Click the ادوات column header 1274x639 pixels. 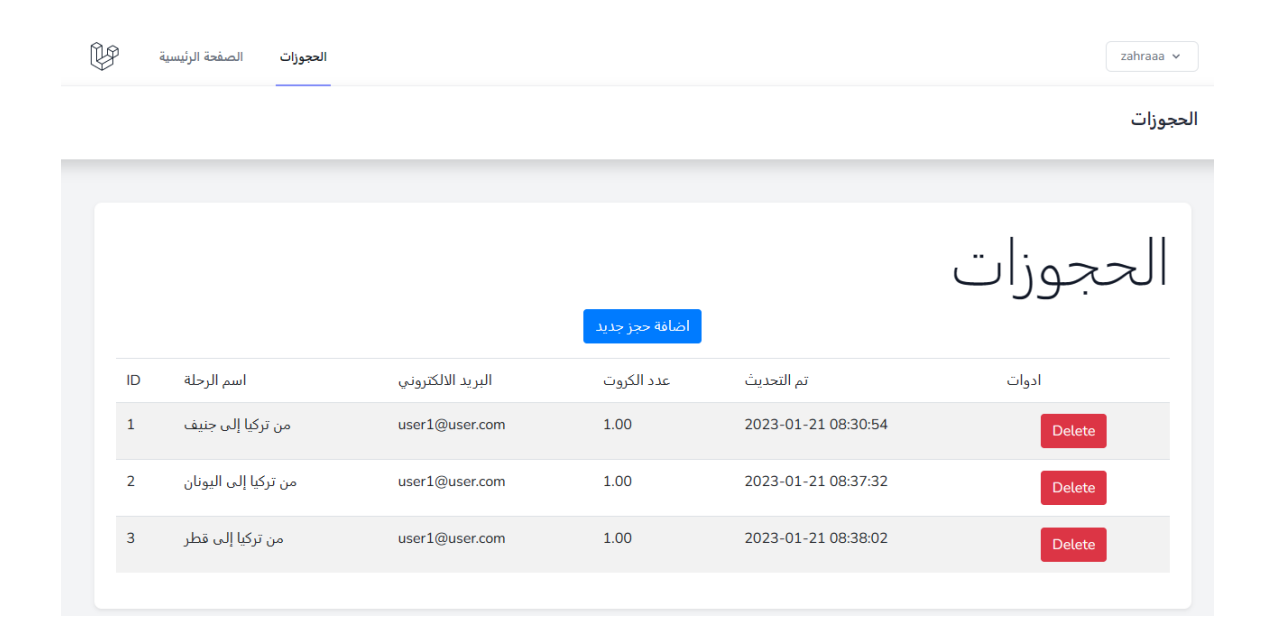click(x=1024, y=381)
